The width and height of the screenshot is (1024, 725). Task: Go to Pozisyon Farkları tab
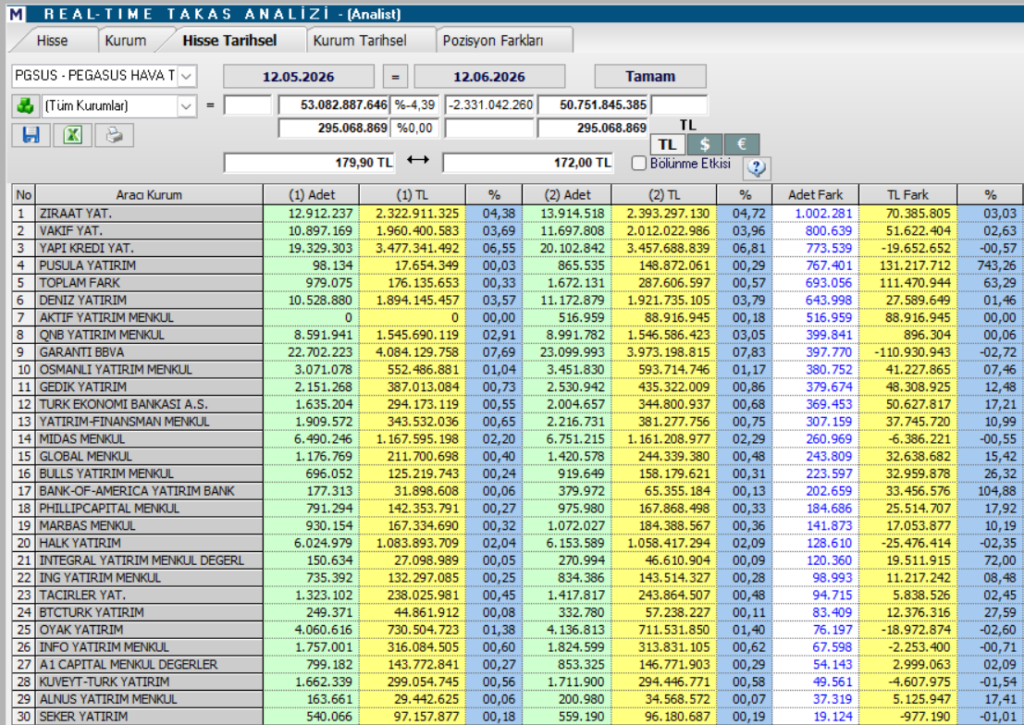[x=493, y=40]
